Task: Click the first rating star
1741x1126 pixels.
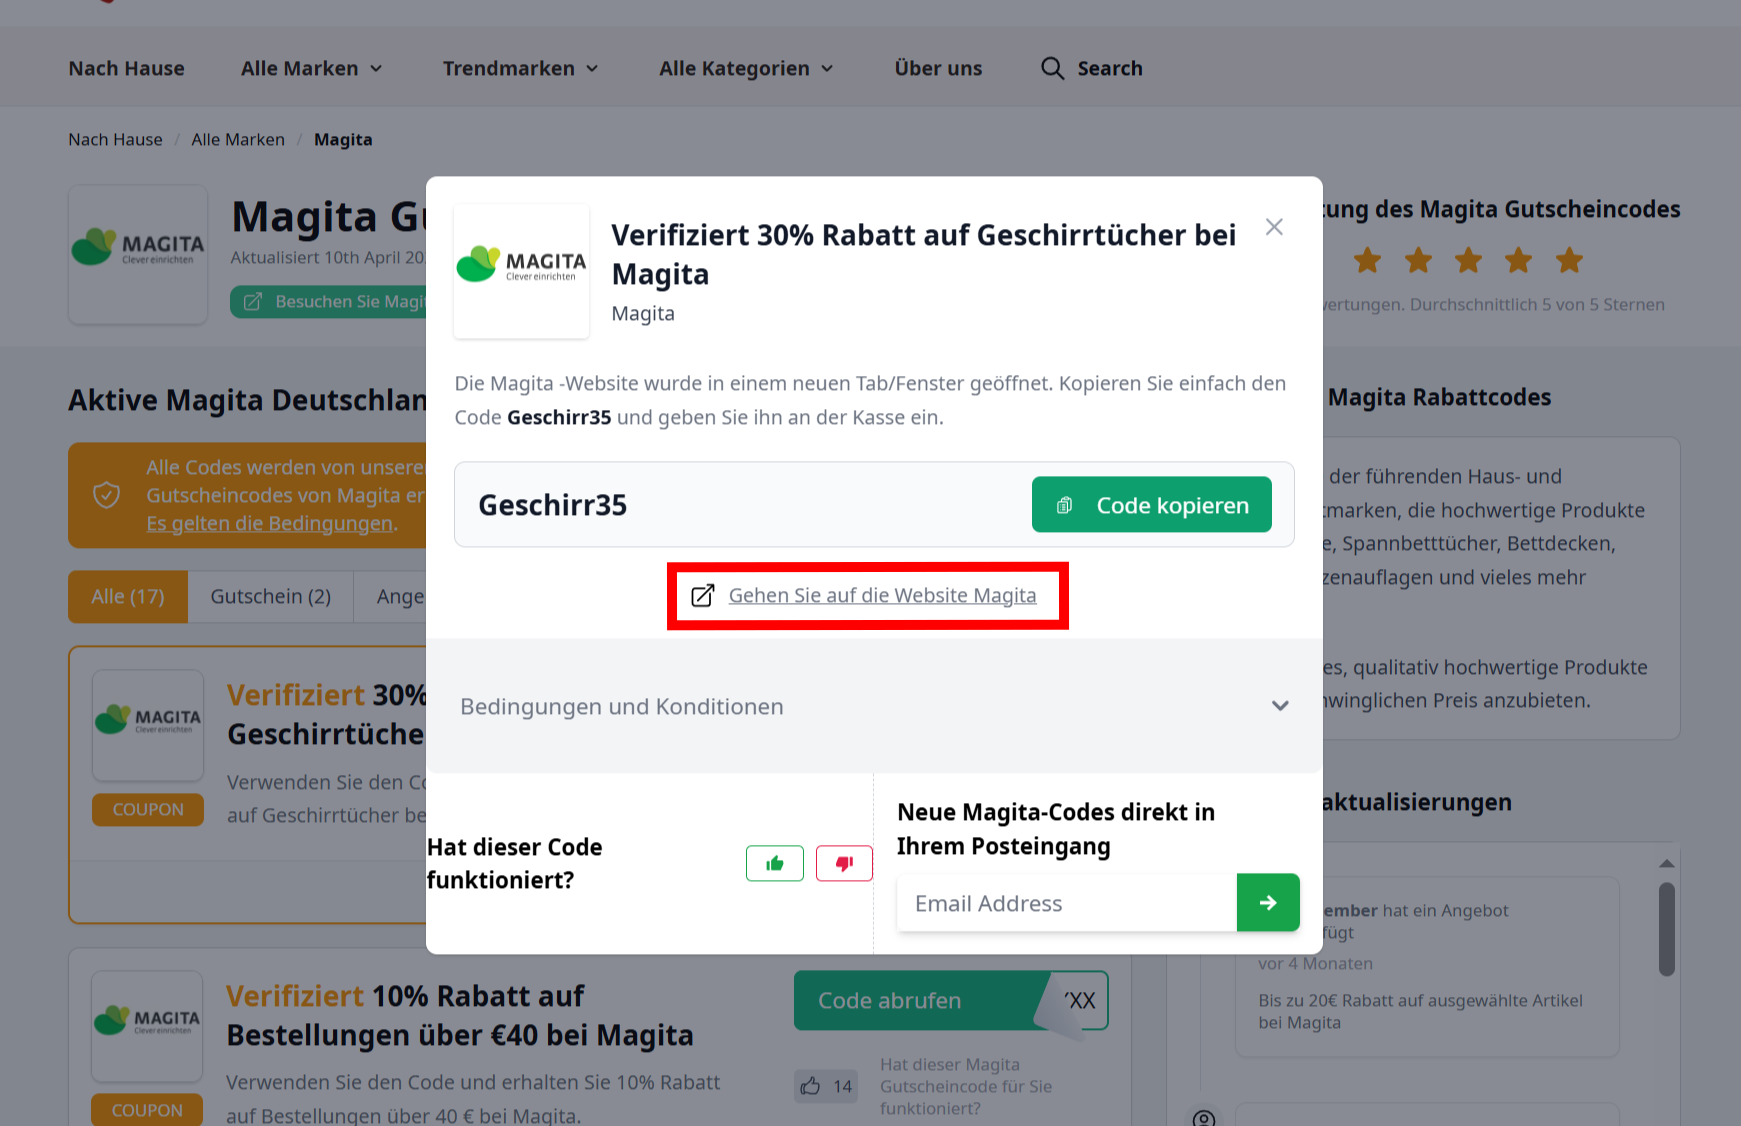Action: coord(1367,261)
